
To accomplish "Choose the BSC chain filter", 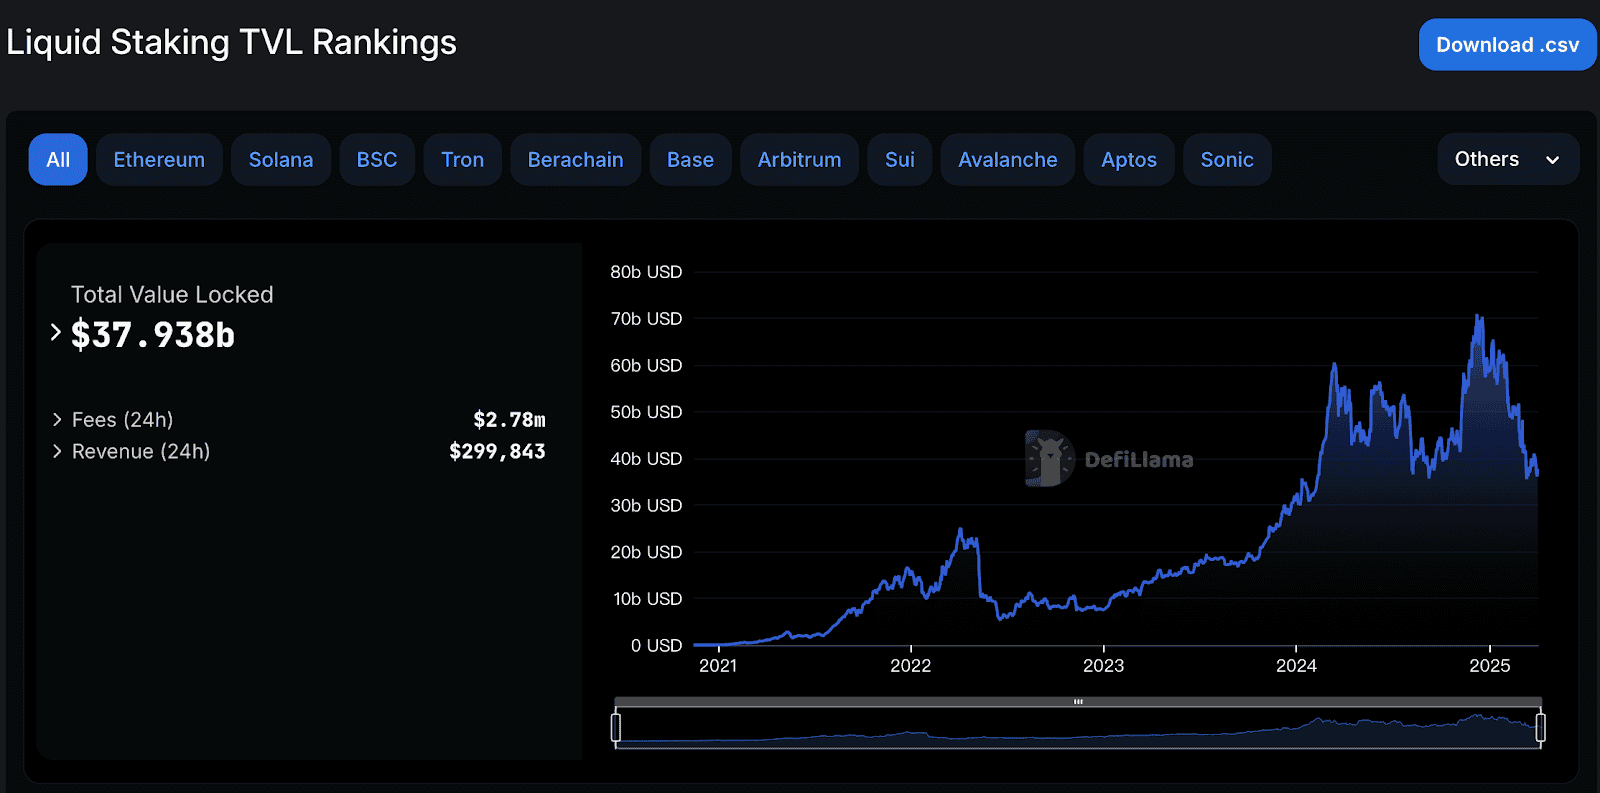I will tap(377, 160).
